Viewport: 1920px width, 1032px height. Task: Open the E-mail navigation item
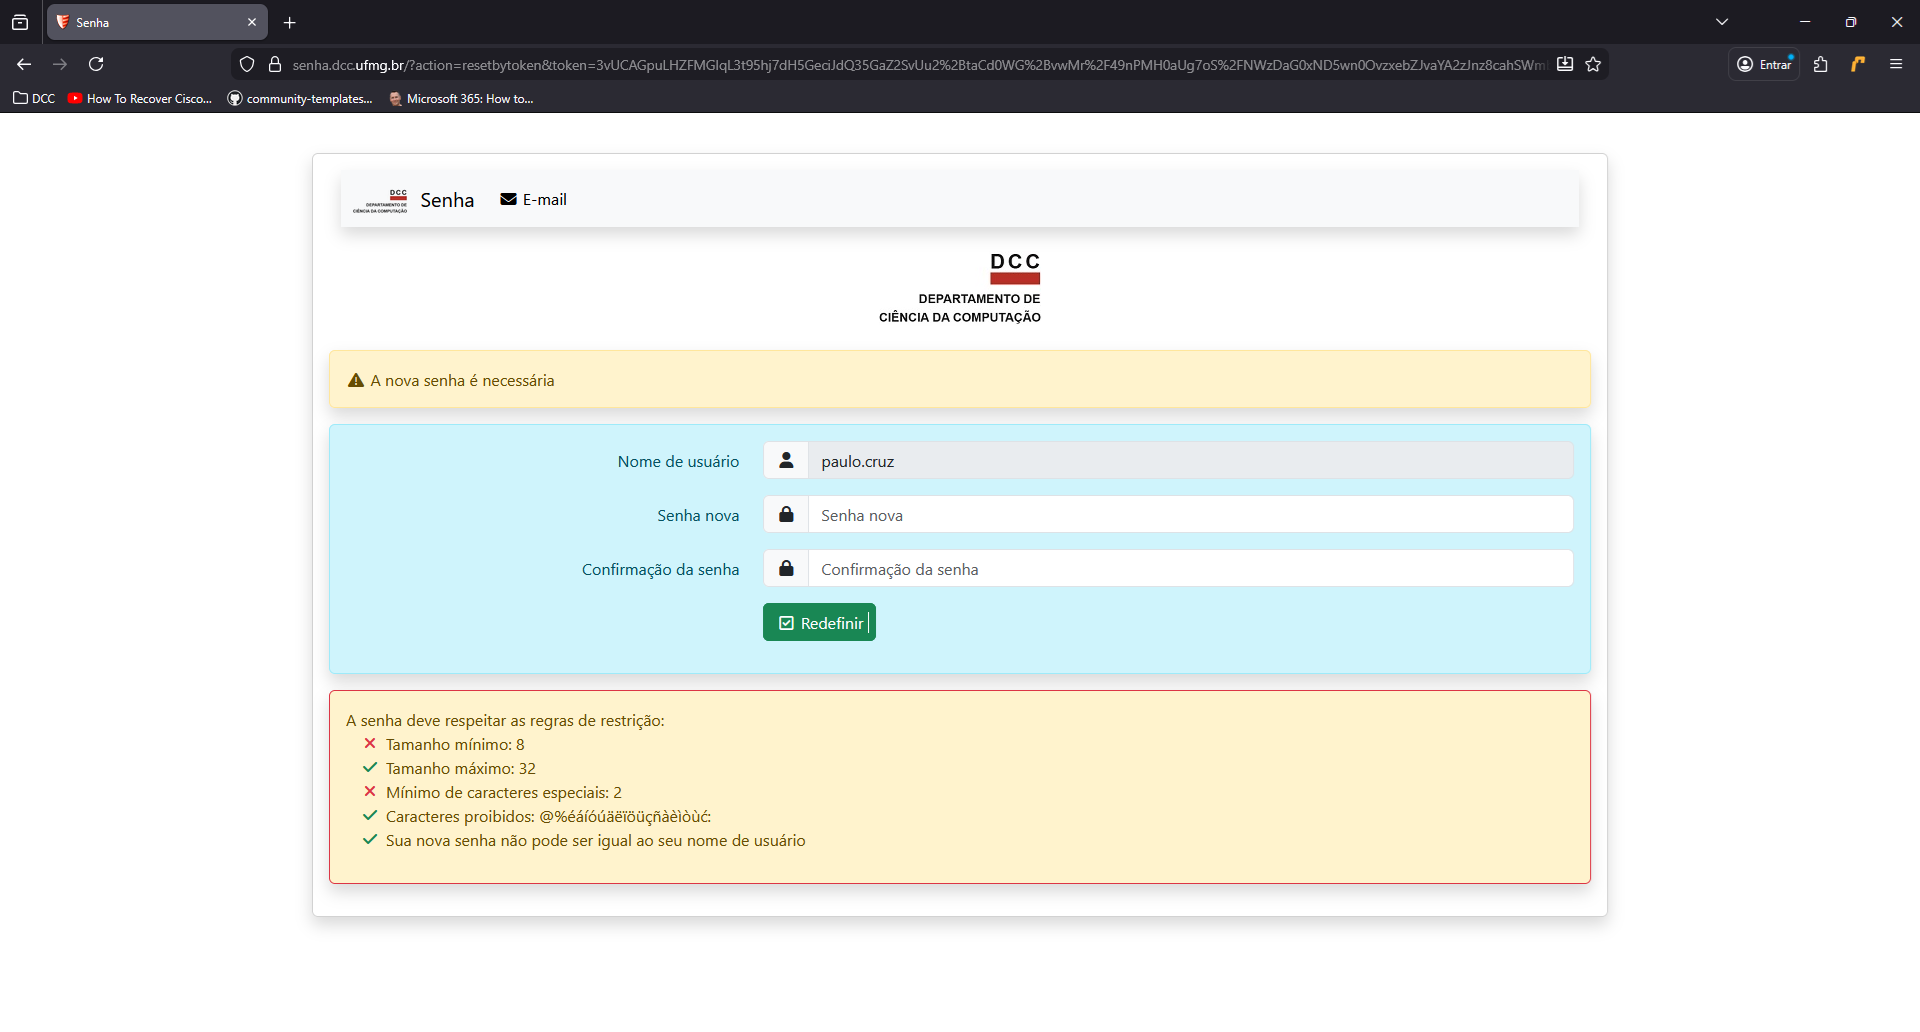(x=534, y=200)
